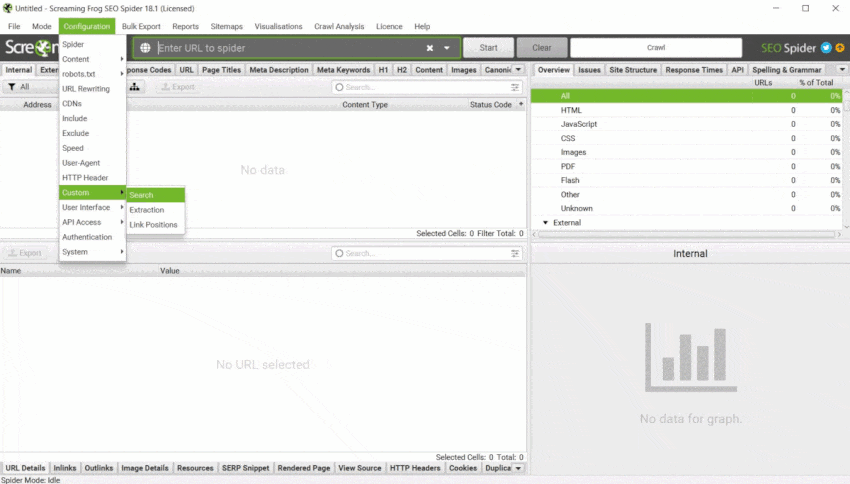
Task: Clear the URL field with X icon
Action: tap(430, 48)
